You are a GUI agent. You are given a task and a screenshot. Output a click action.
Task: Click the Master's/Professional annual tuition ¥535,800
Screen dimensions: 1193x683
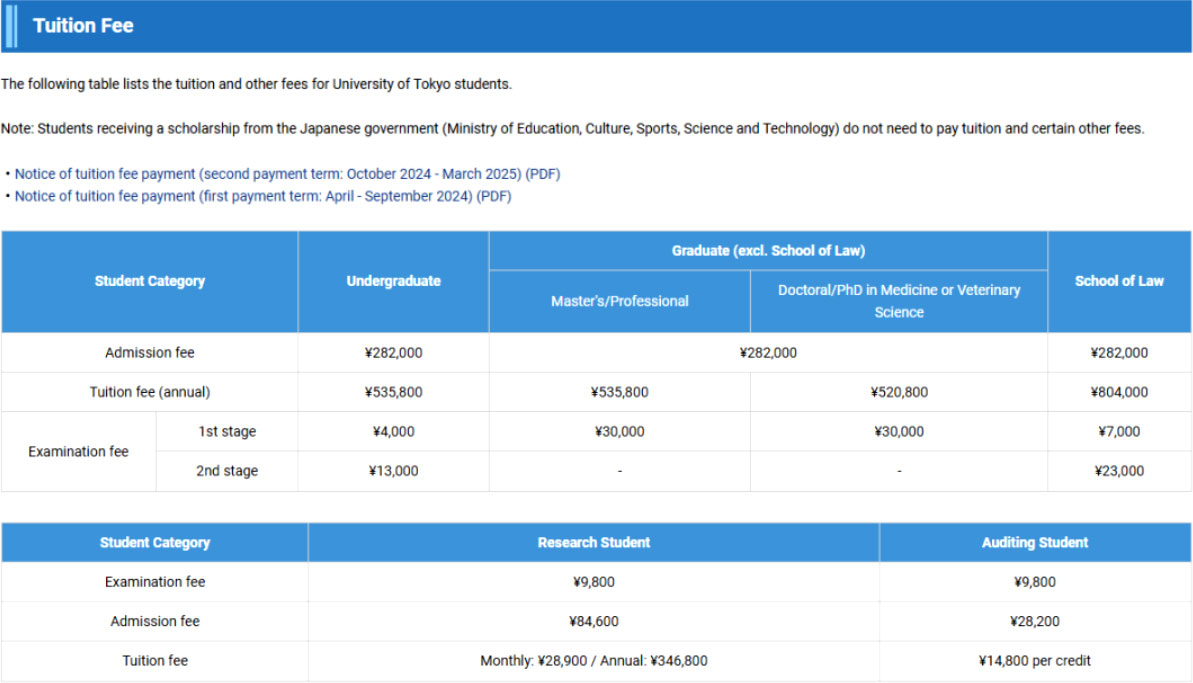point(619,392)
